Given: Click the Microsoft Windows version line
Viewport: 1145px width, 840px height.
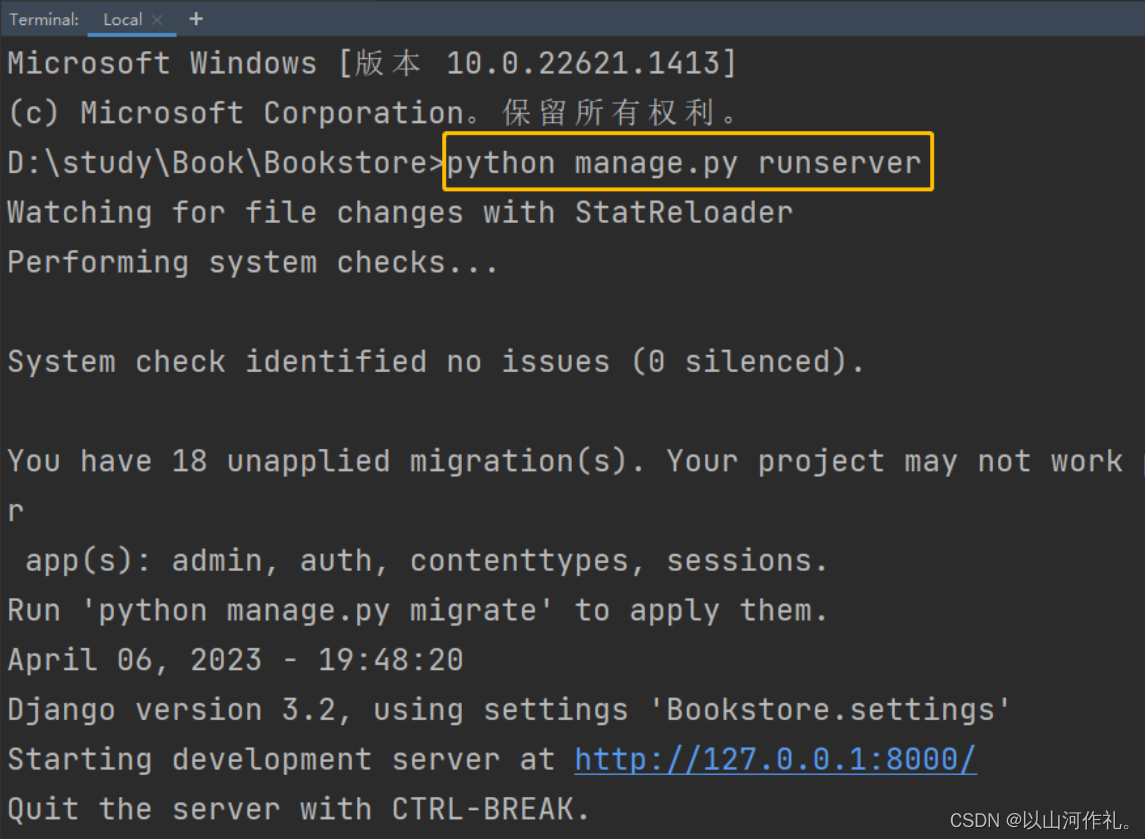Looking at the screenshot, I should (x=372, y=63).
